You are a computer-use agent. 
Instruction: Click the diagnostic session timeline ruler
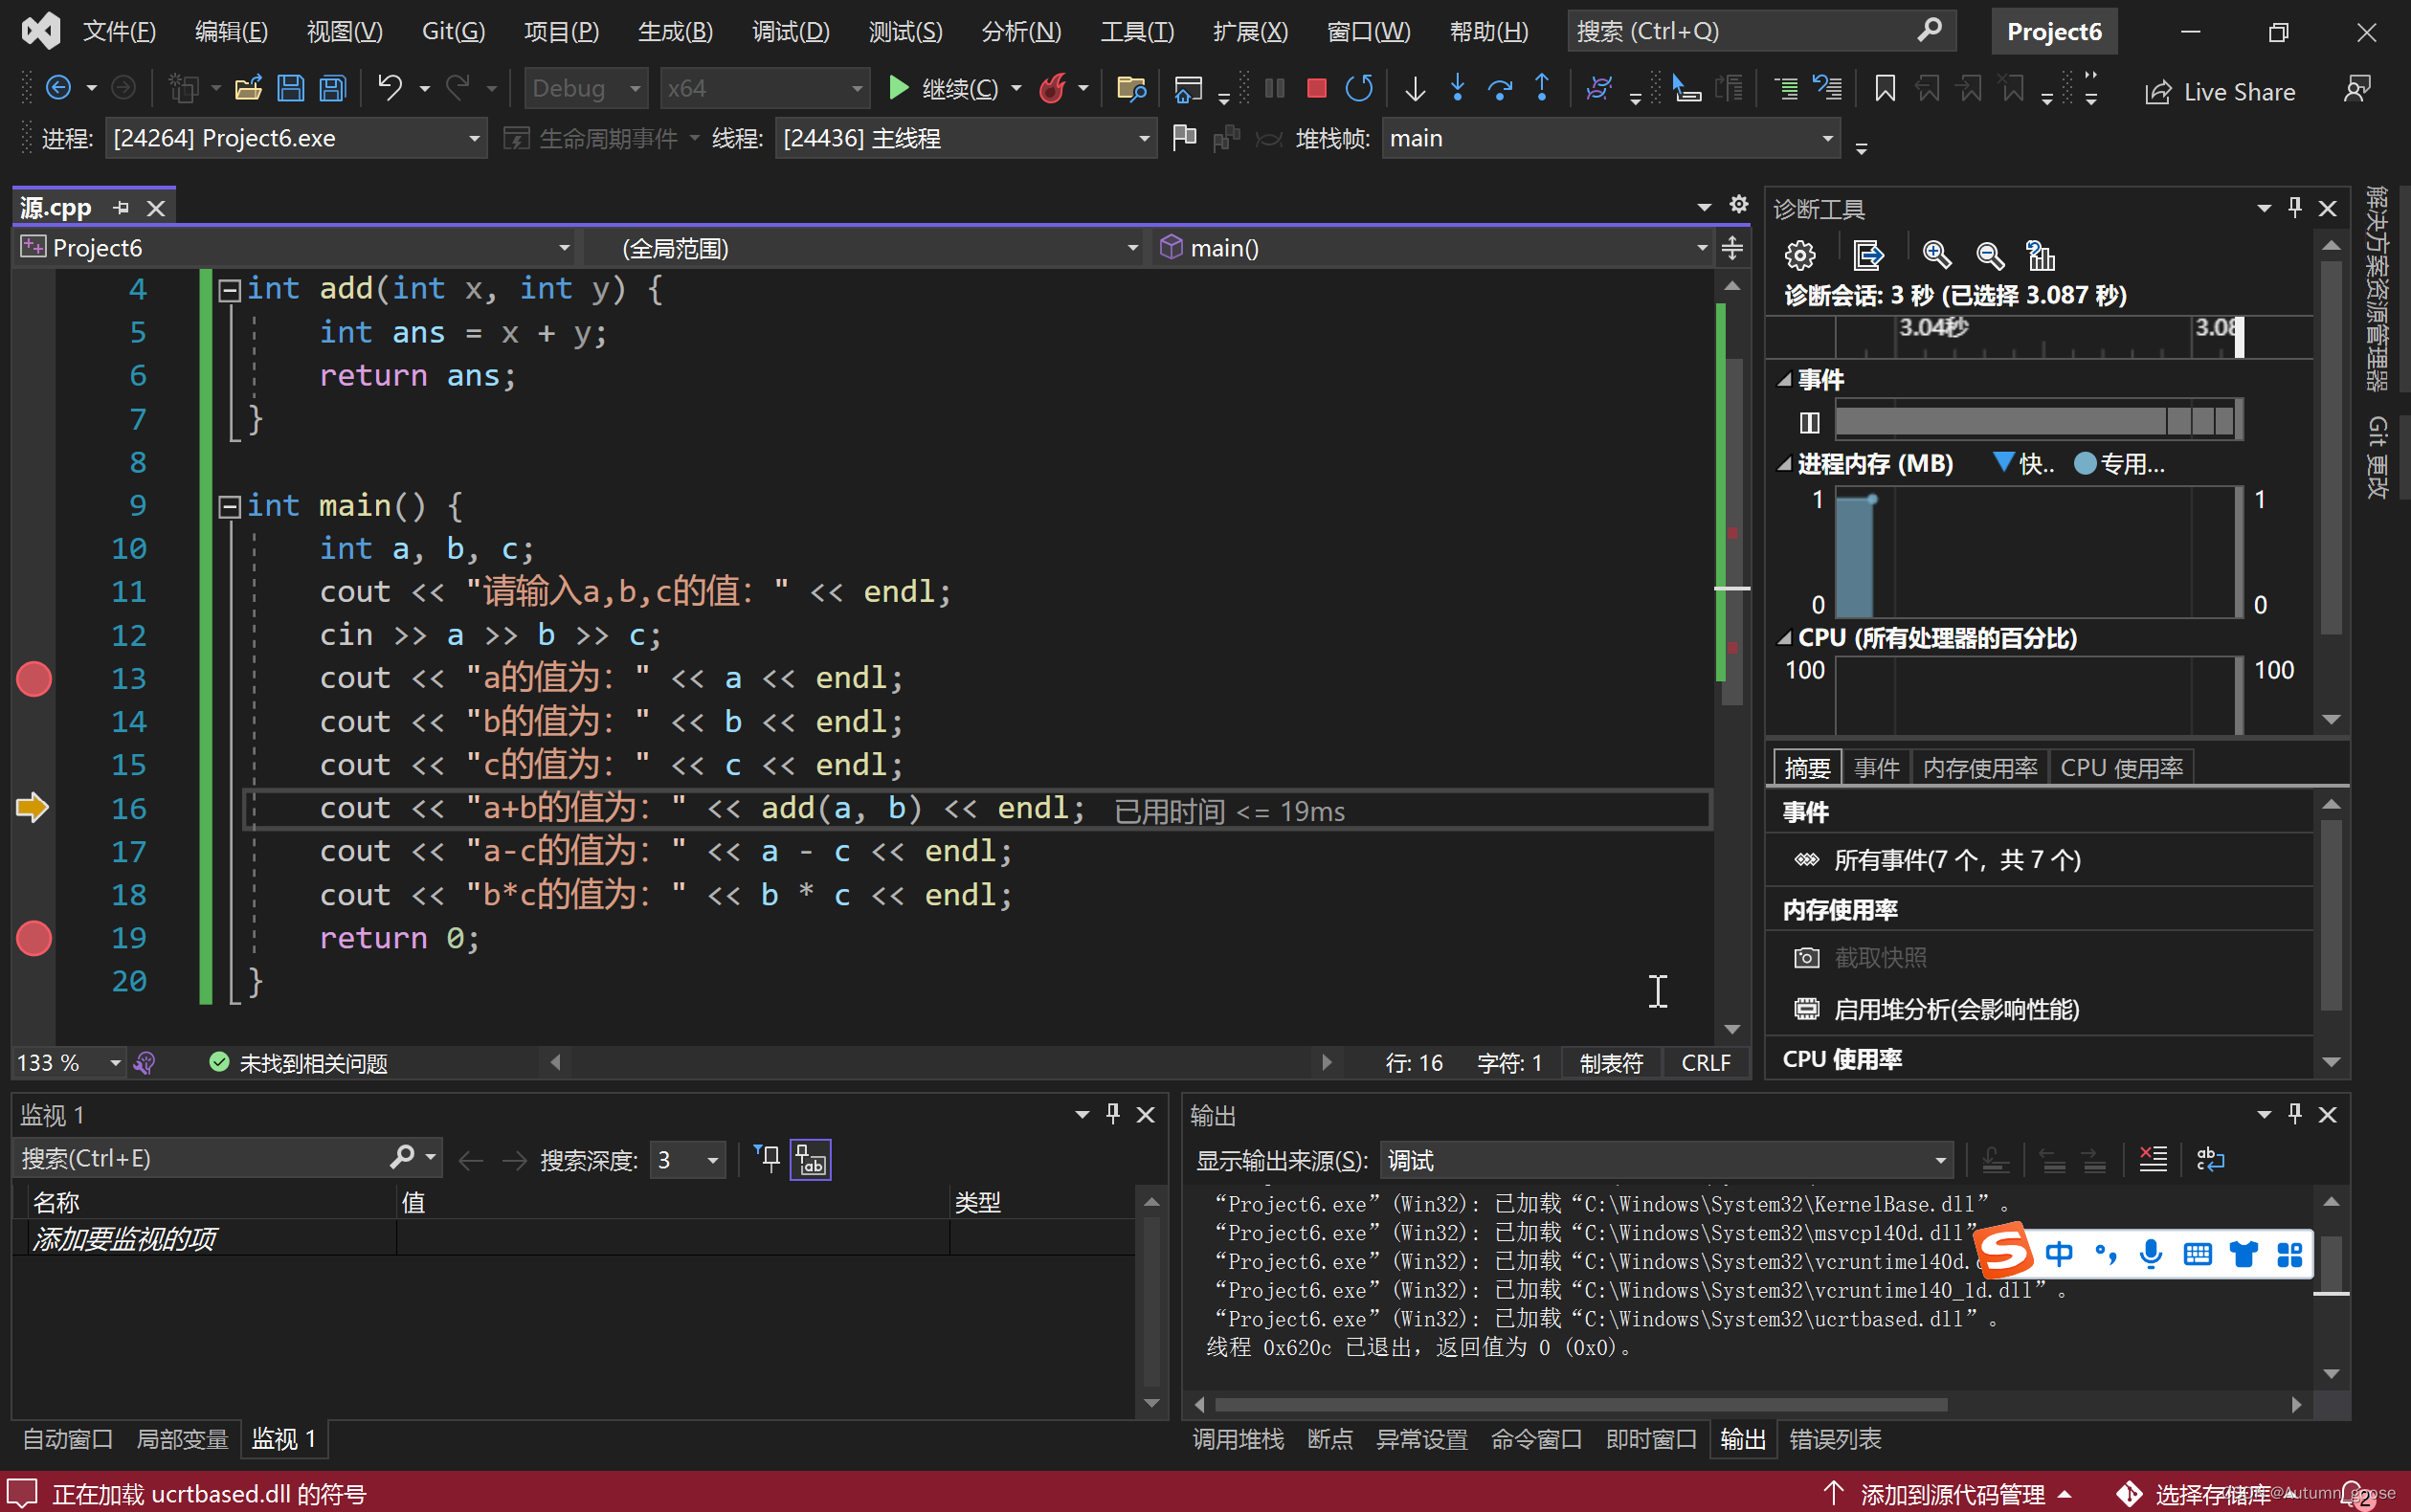[2040, 337]
